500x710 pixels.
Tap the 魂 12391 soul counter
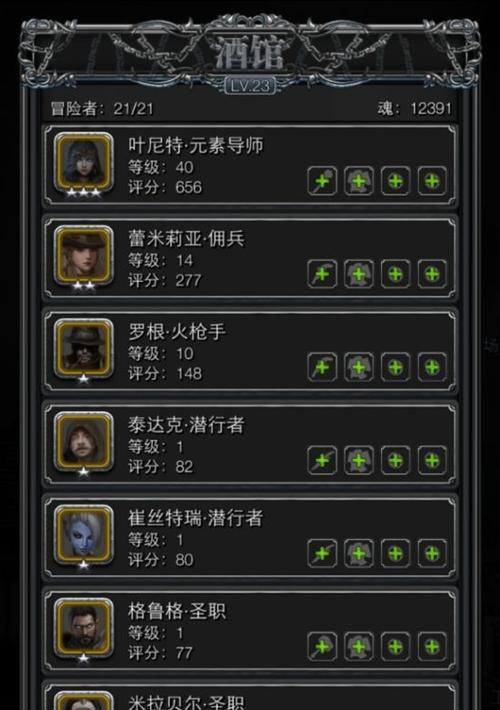click(414, 108)
